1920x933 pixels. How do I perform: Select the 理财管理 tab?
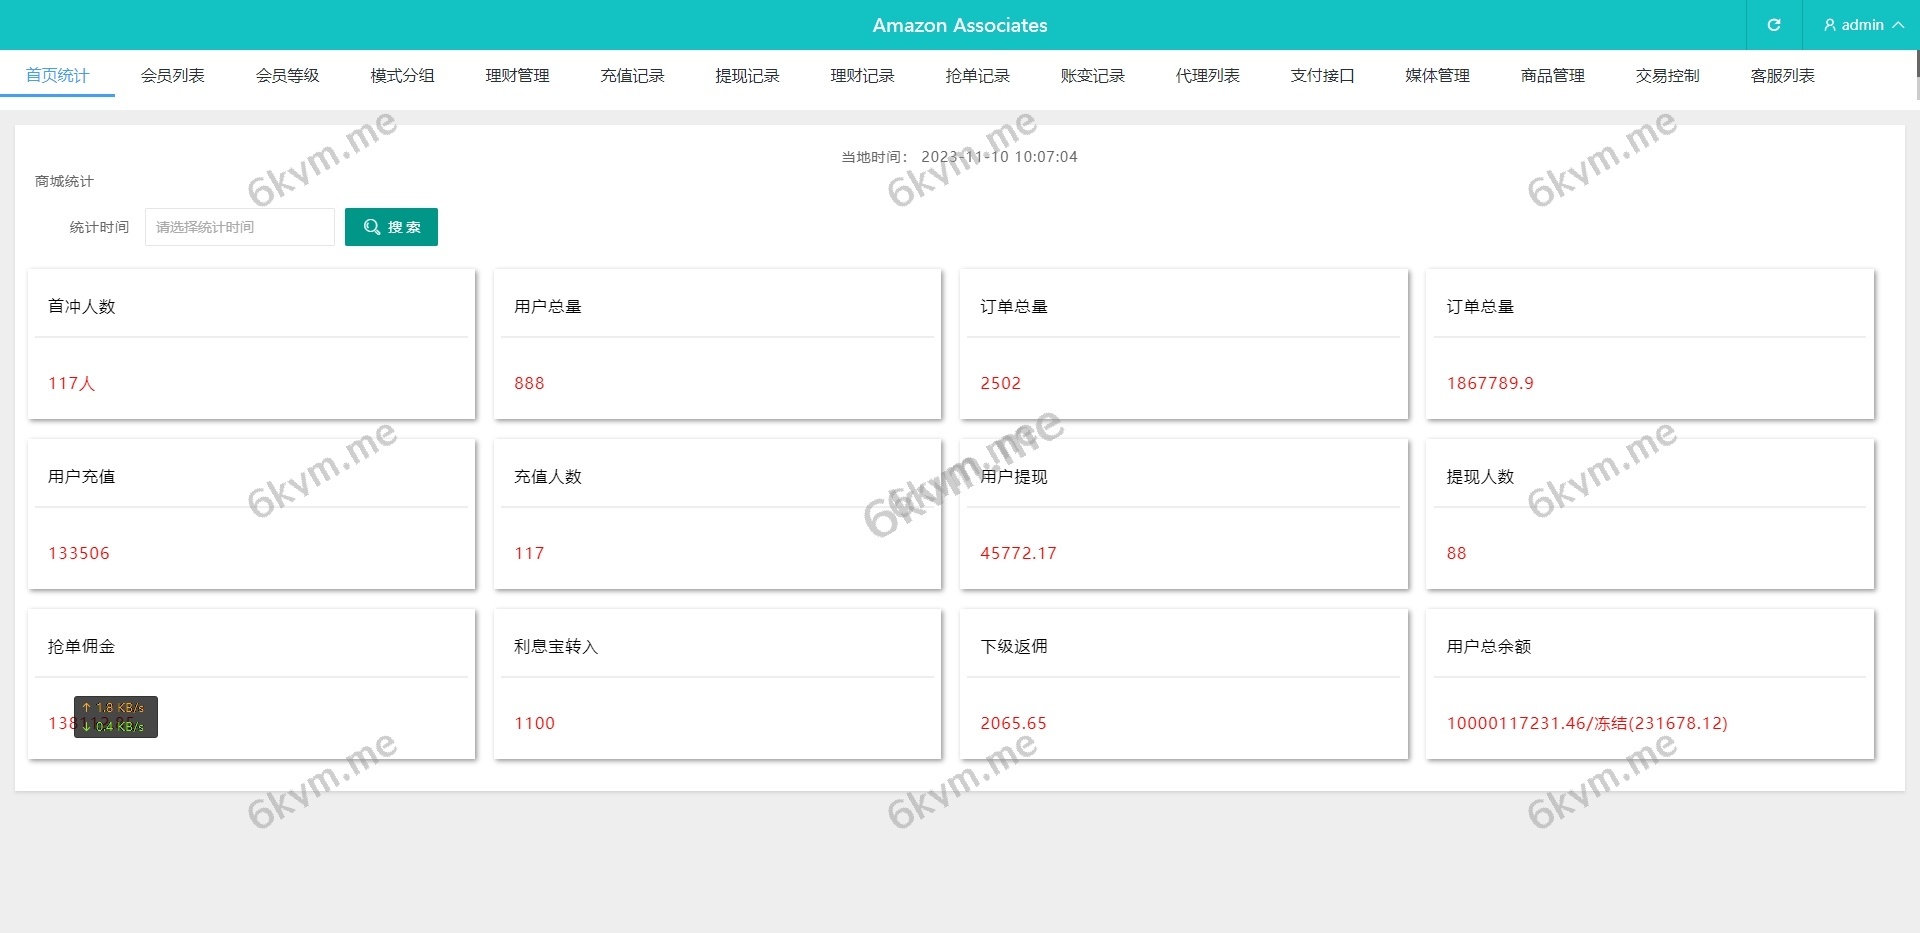coord(517,76)
